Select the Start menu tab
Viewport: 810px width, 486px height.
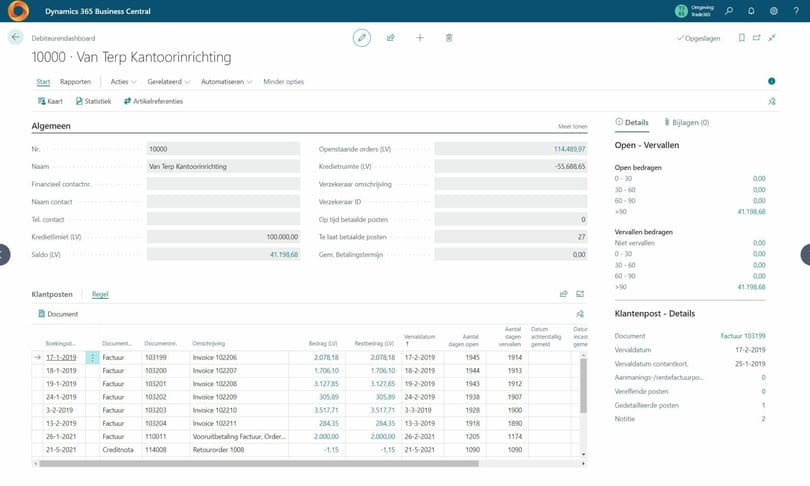click(43, 82)
